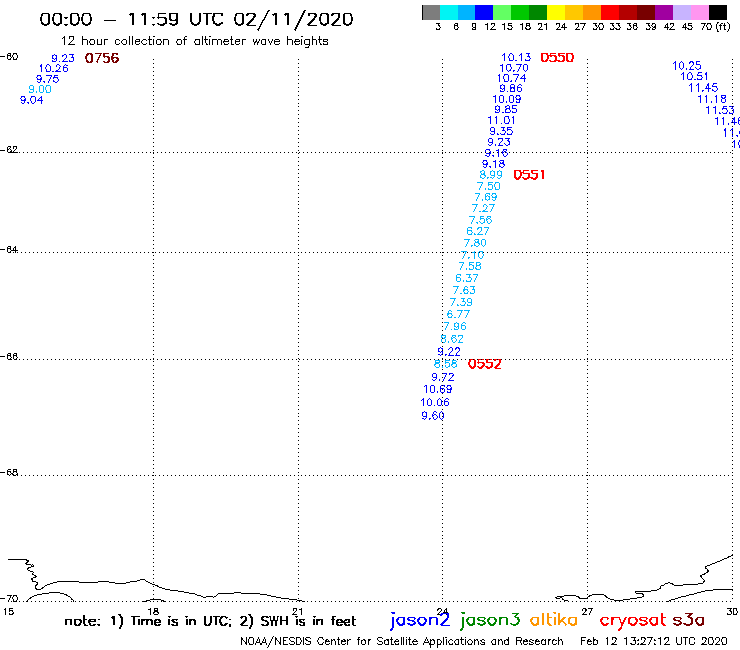Click wave height value 7.63
Image resolution: width=740 pixels, height=650 pixels.
click(x=463, y=290)
